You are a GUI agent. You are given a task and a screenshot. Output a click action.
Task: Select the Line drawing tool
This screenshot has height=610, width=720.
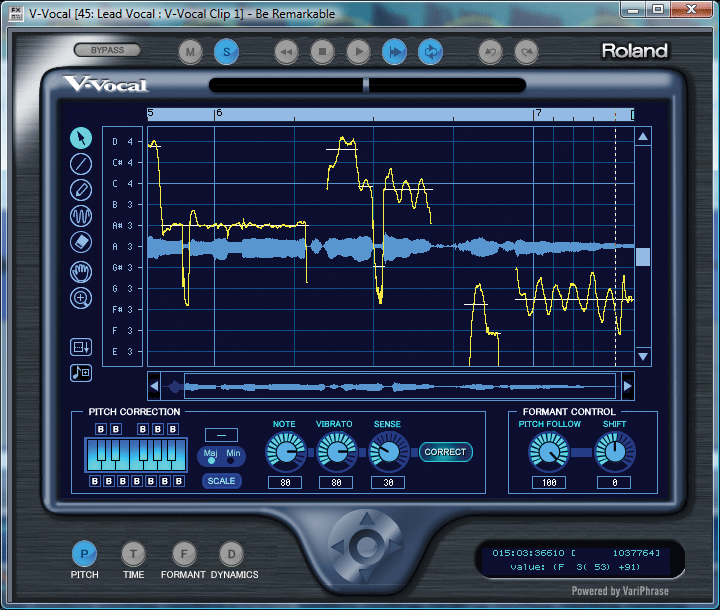pyautogui.click(x=81, y=164)
